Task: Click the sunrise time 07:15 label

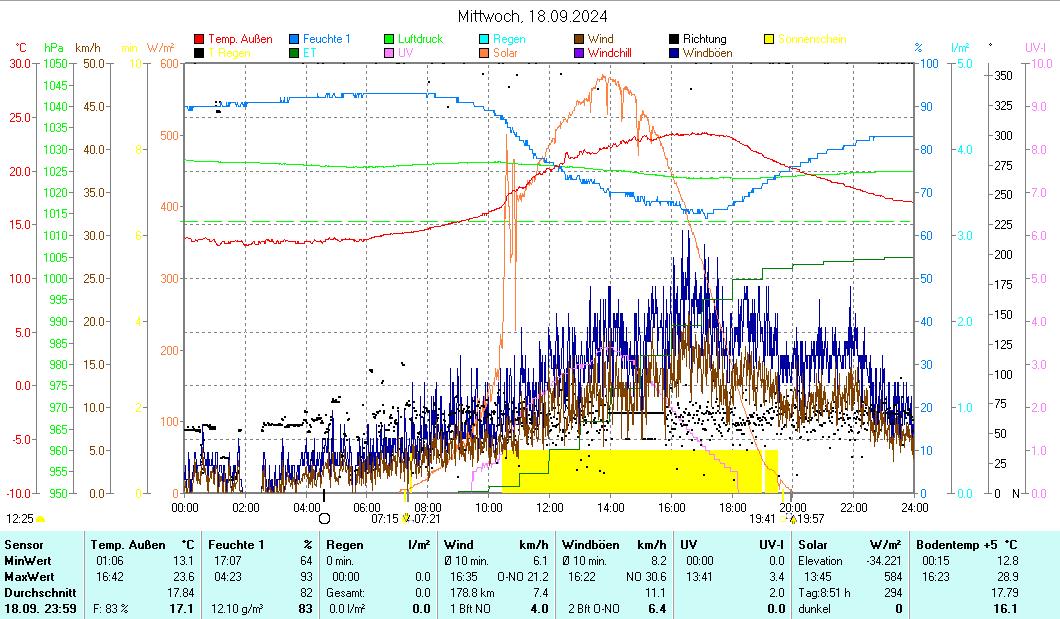Action: pos(385,519)
